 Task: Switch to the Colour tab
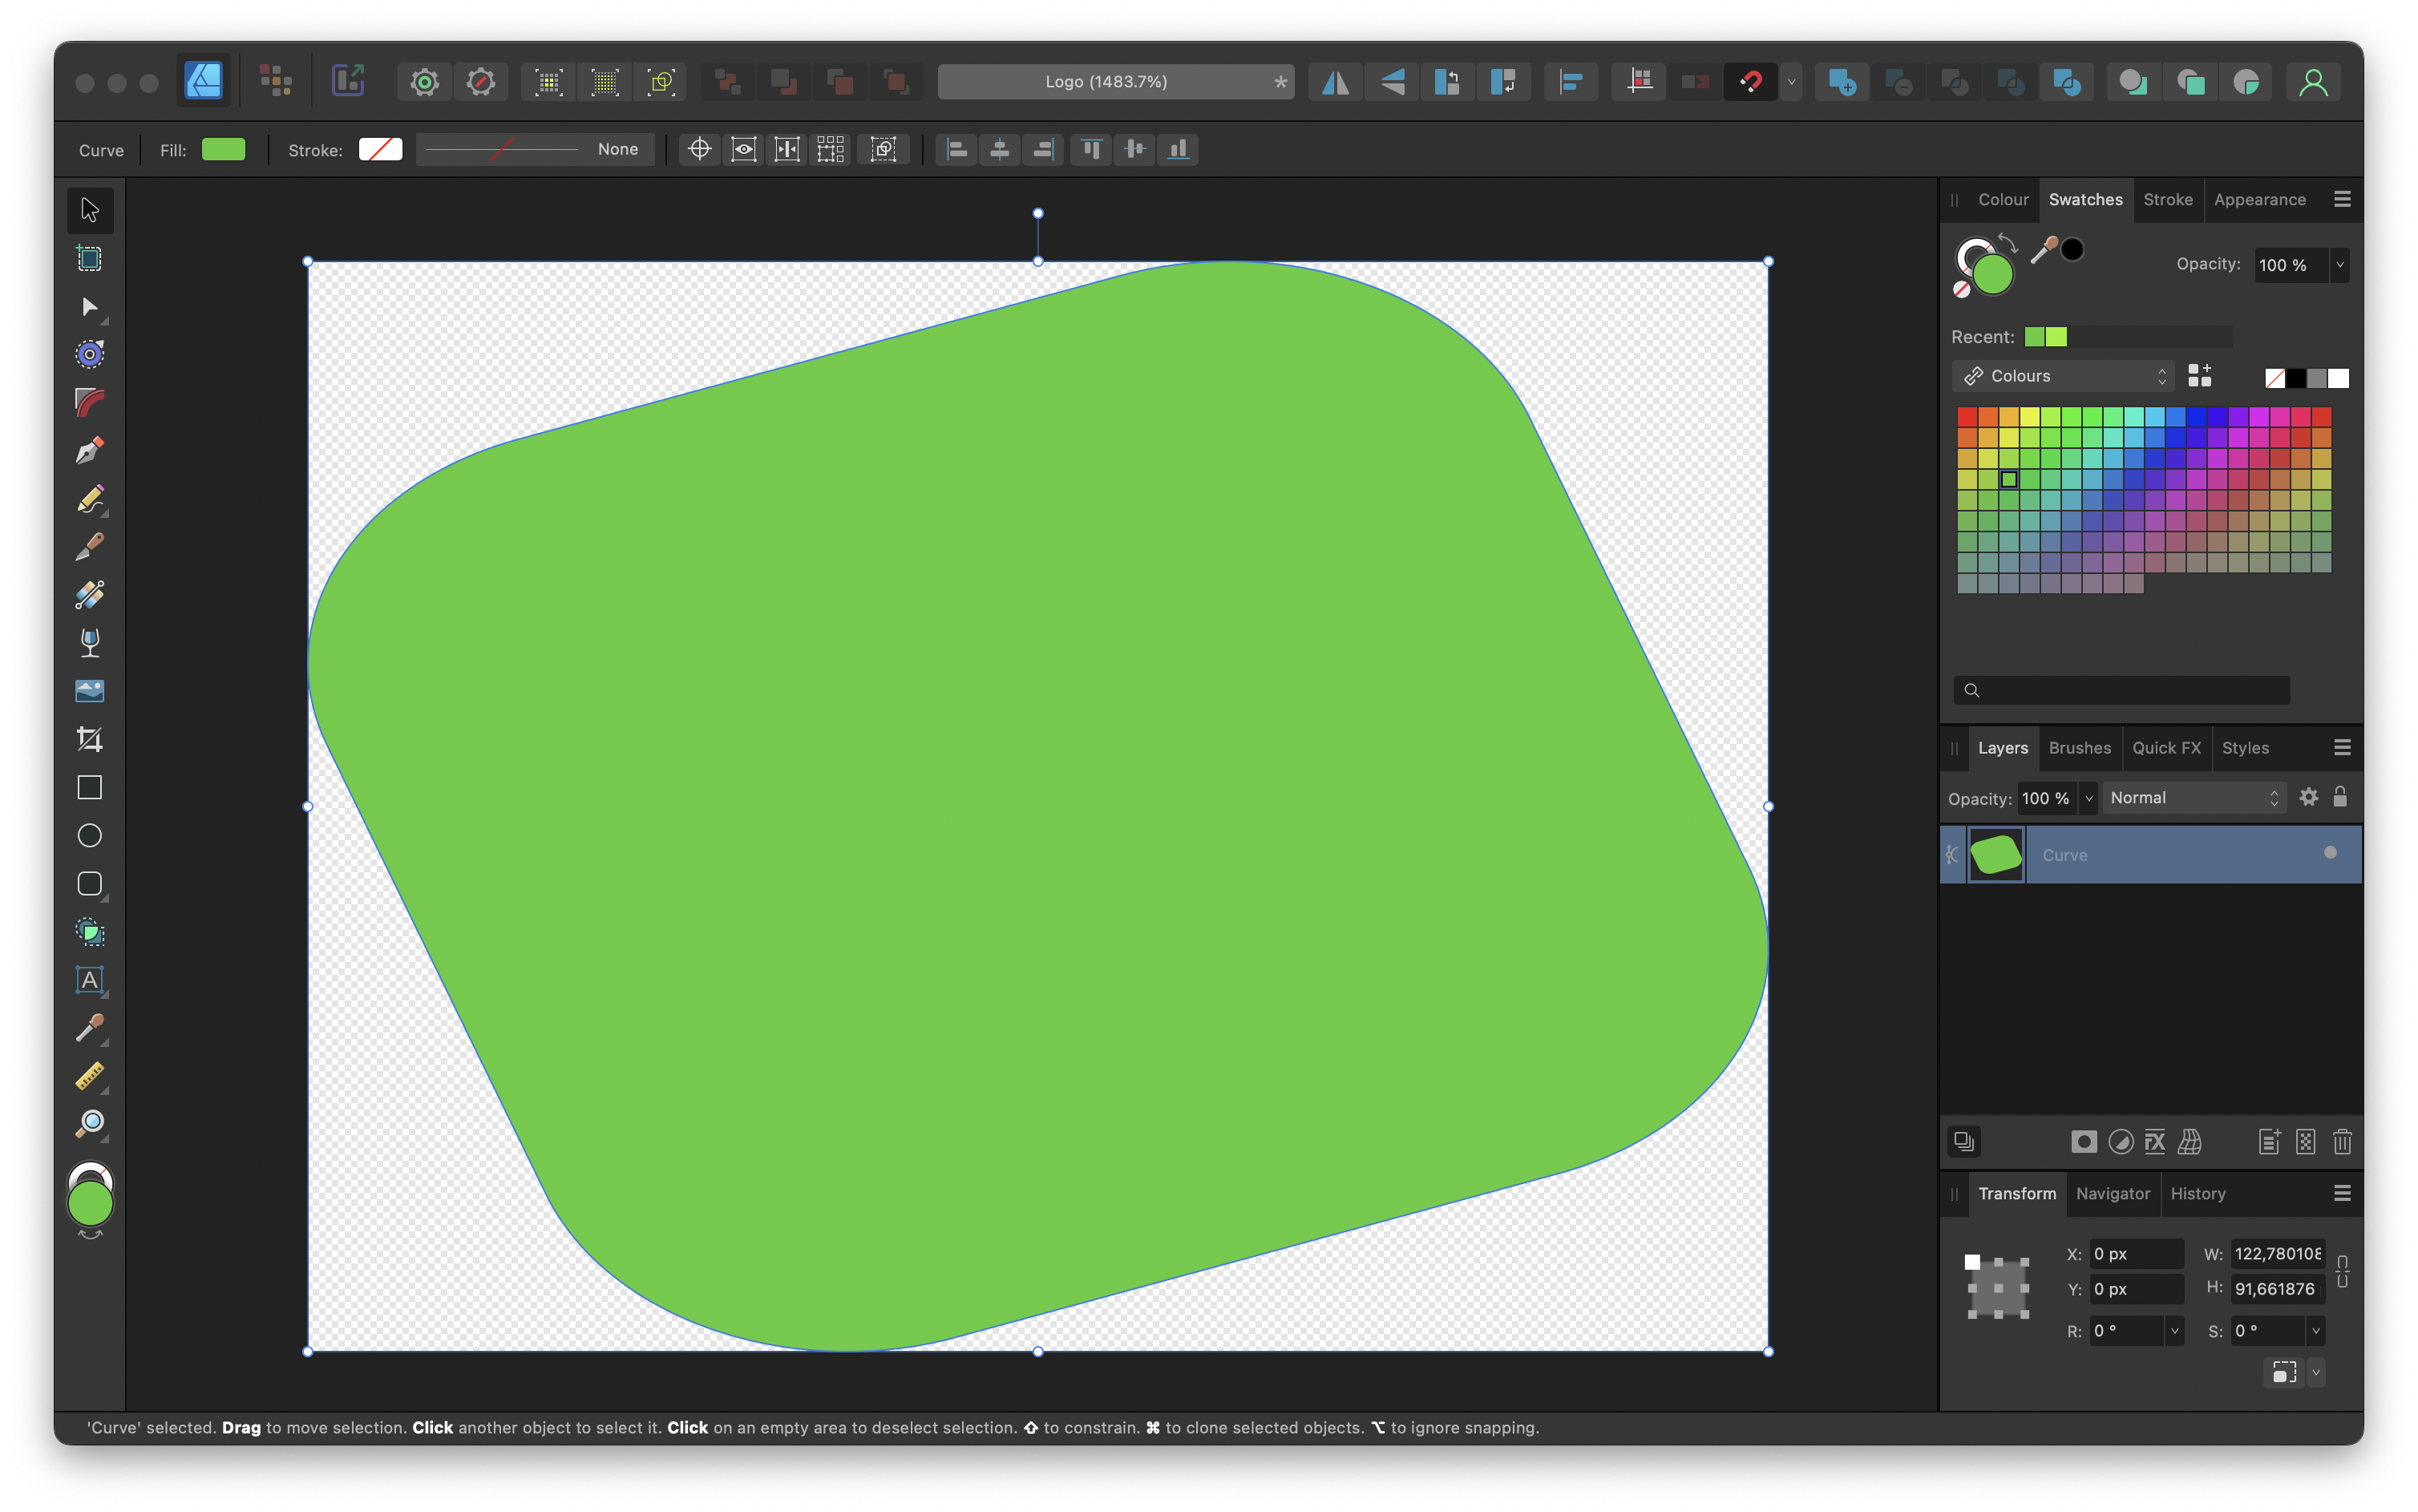tap(2002, 199)
